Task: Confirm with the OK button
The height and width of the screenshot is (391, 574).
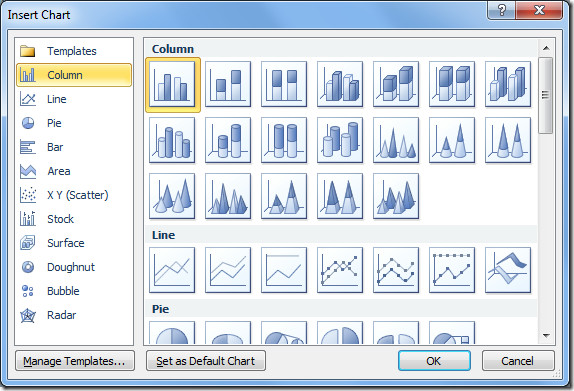Action: coord(435,361)
